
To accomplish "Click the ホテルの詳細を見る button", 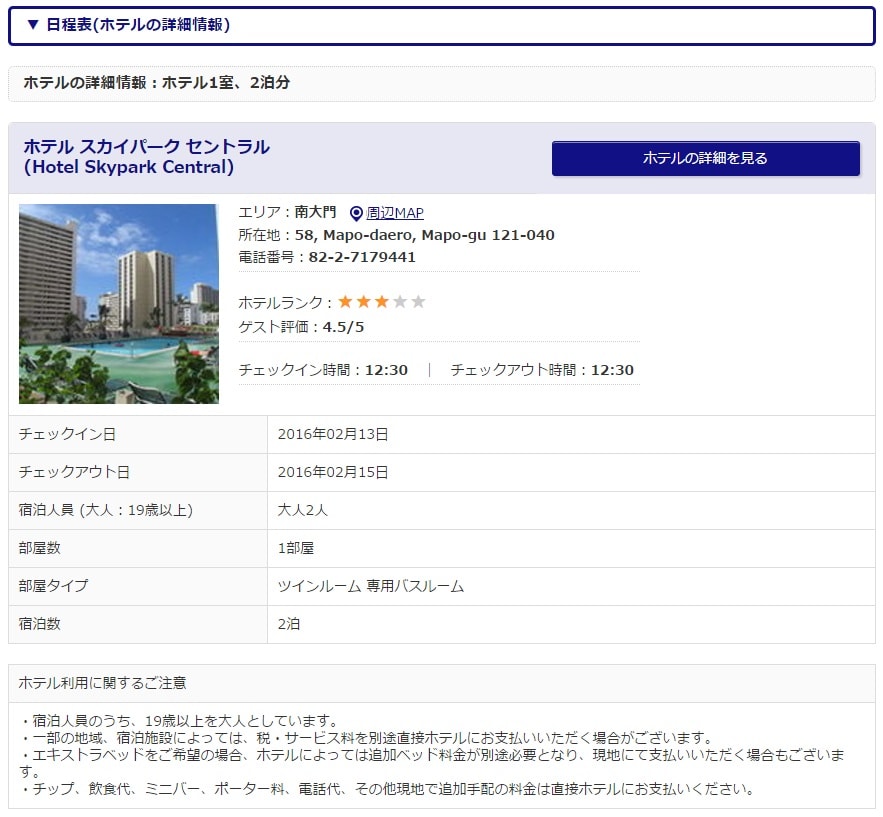I will [x=705, y=158].
